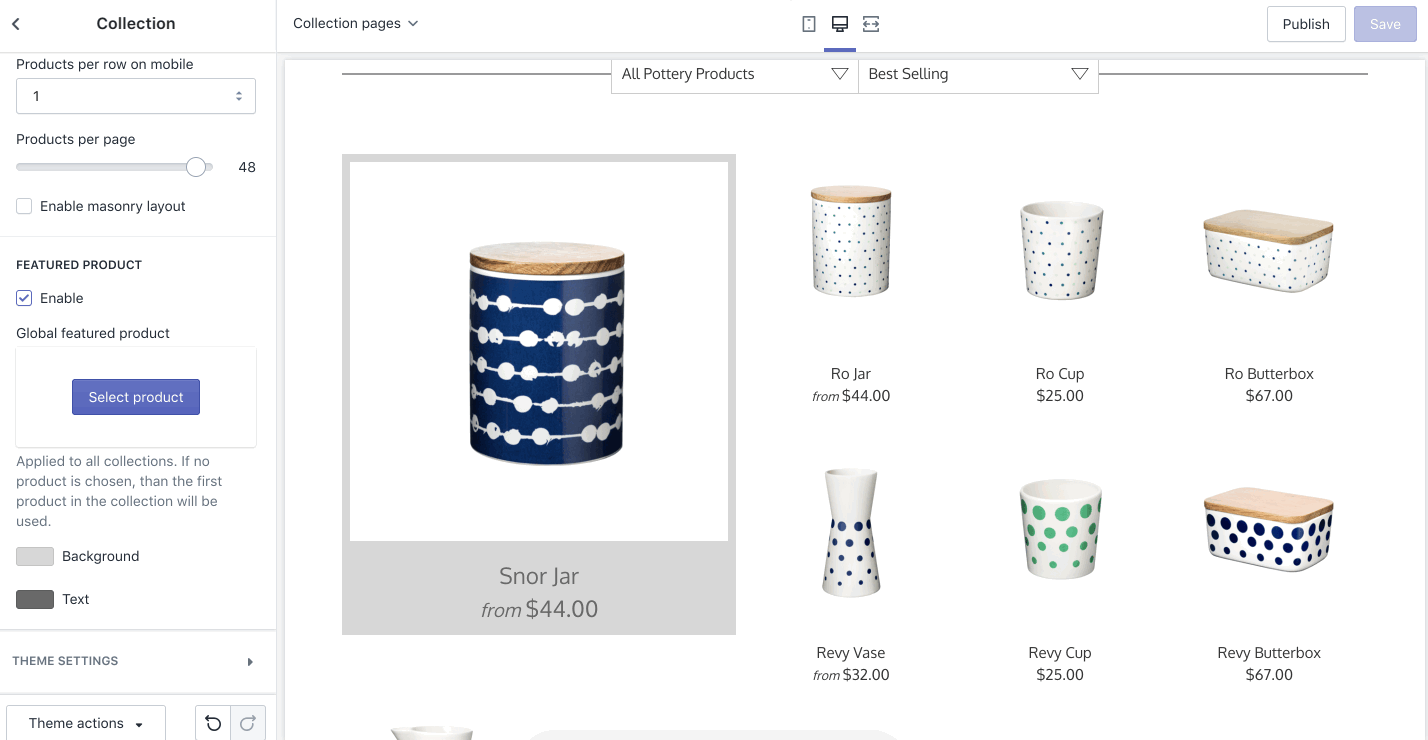
Task: Open the Best Selling sort dropdown
Action: pos(978,74)
